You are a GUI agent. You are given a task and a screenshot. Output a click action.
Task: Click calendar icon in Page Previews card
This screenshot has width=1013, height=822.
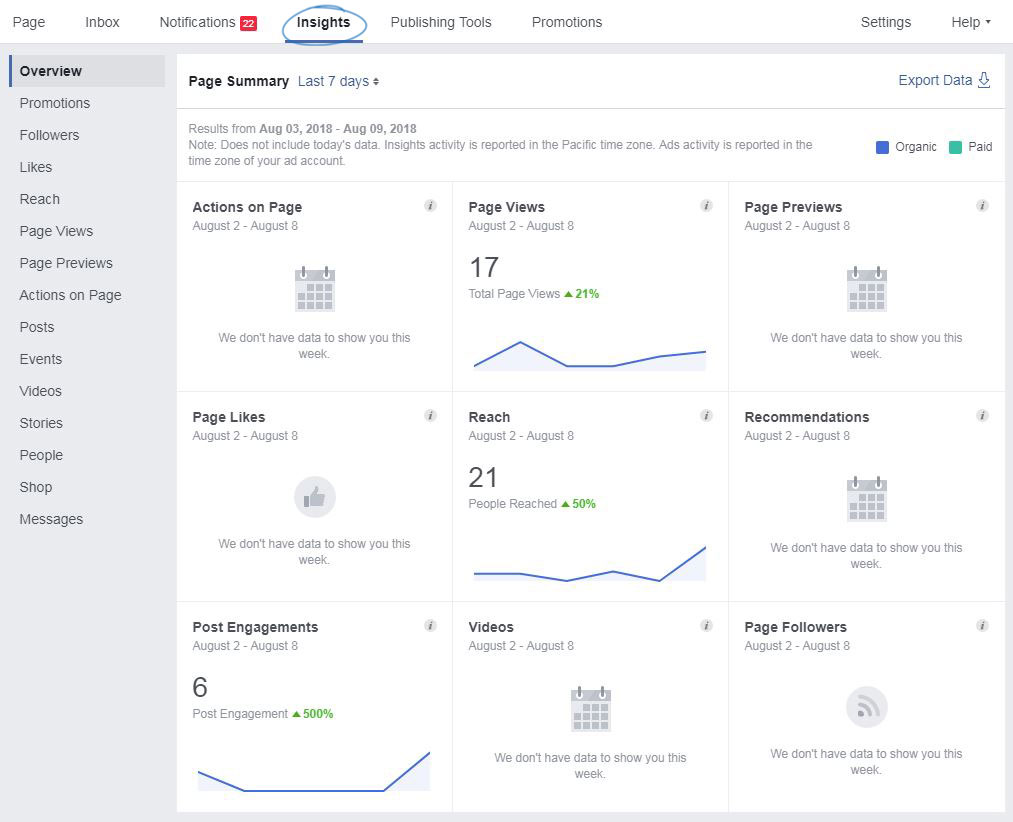click(x=866, y=289)
